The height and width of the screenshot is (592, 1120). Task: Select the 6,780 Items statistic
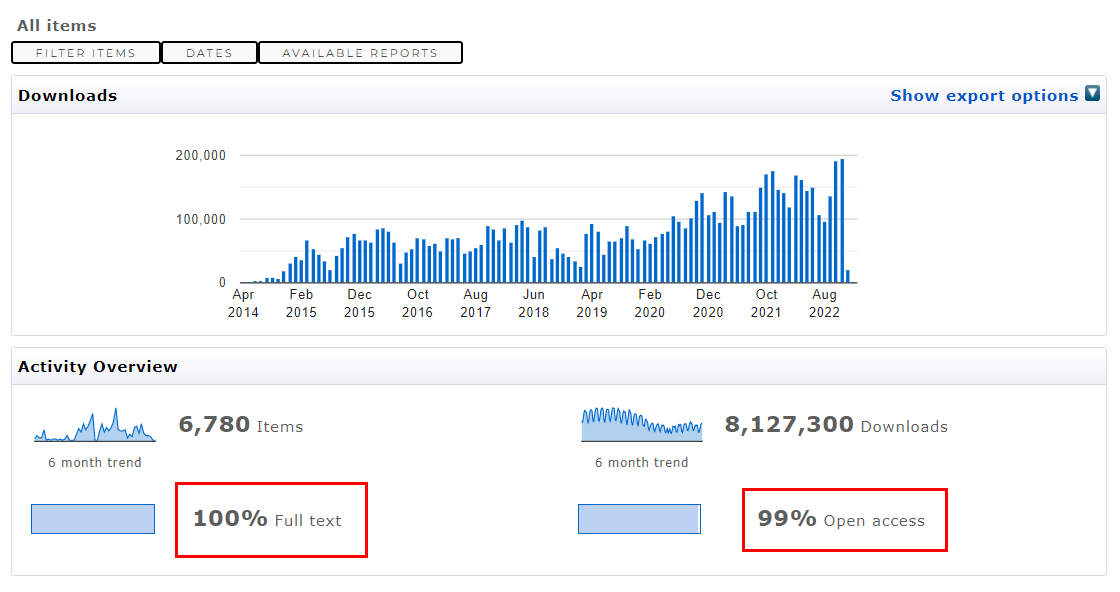(240, 426)
